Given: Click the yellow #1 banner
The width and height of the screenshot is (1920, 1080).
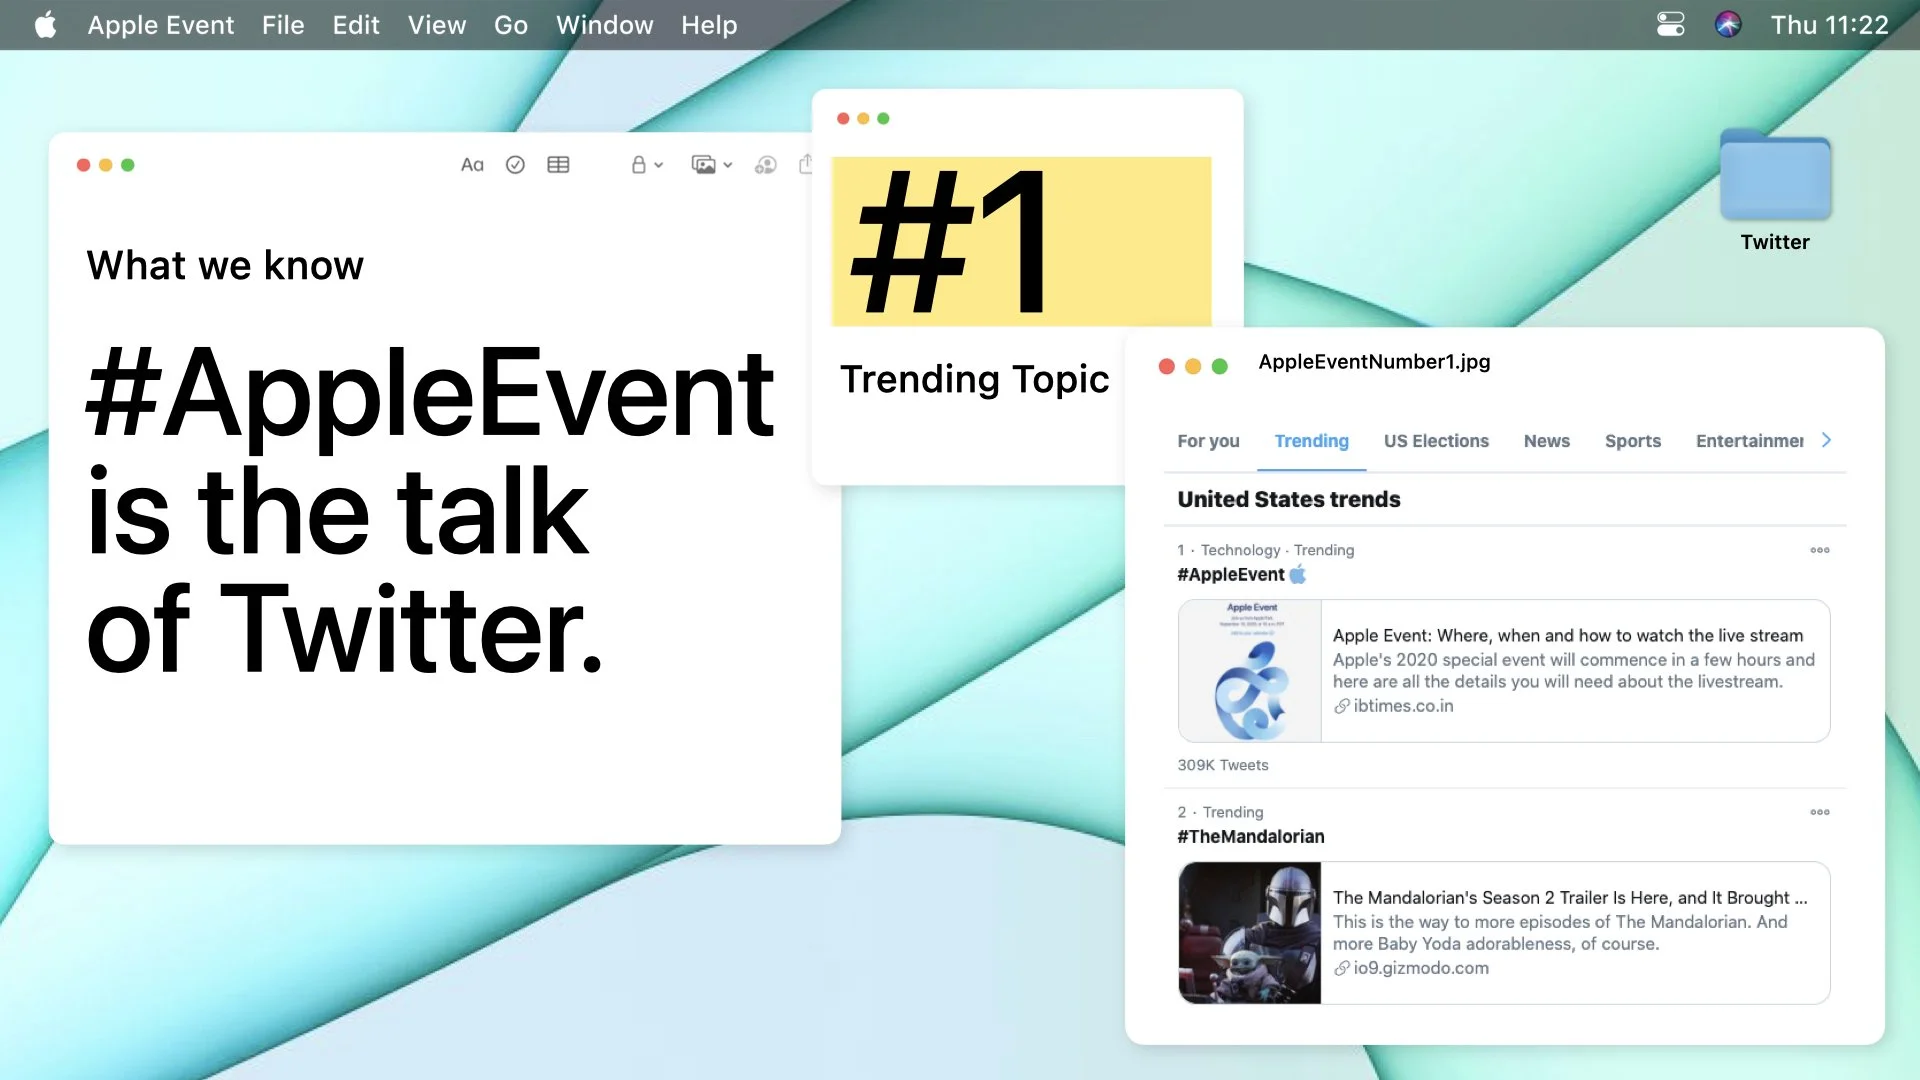Looking at the screenshot, I should [x=1020, y=241].
